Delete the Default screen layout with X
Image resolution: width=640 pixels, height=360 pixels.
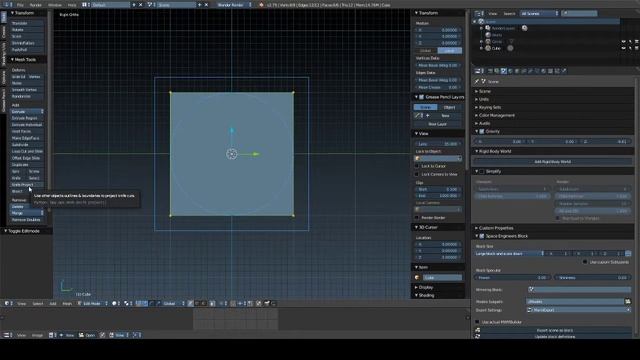[141, 5]
